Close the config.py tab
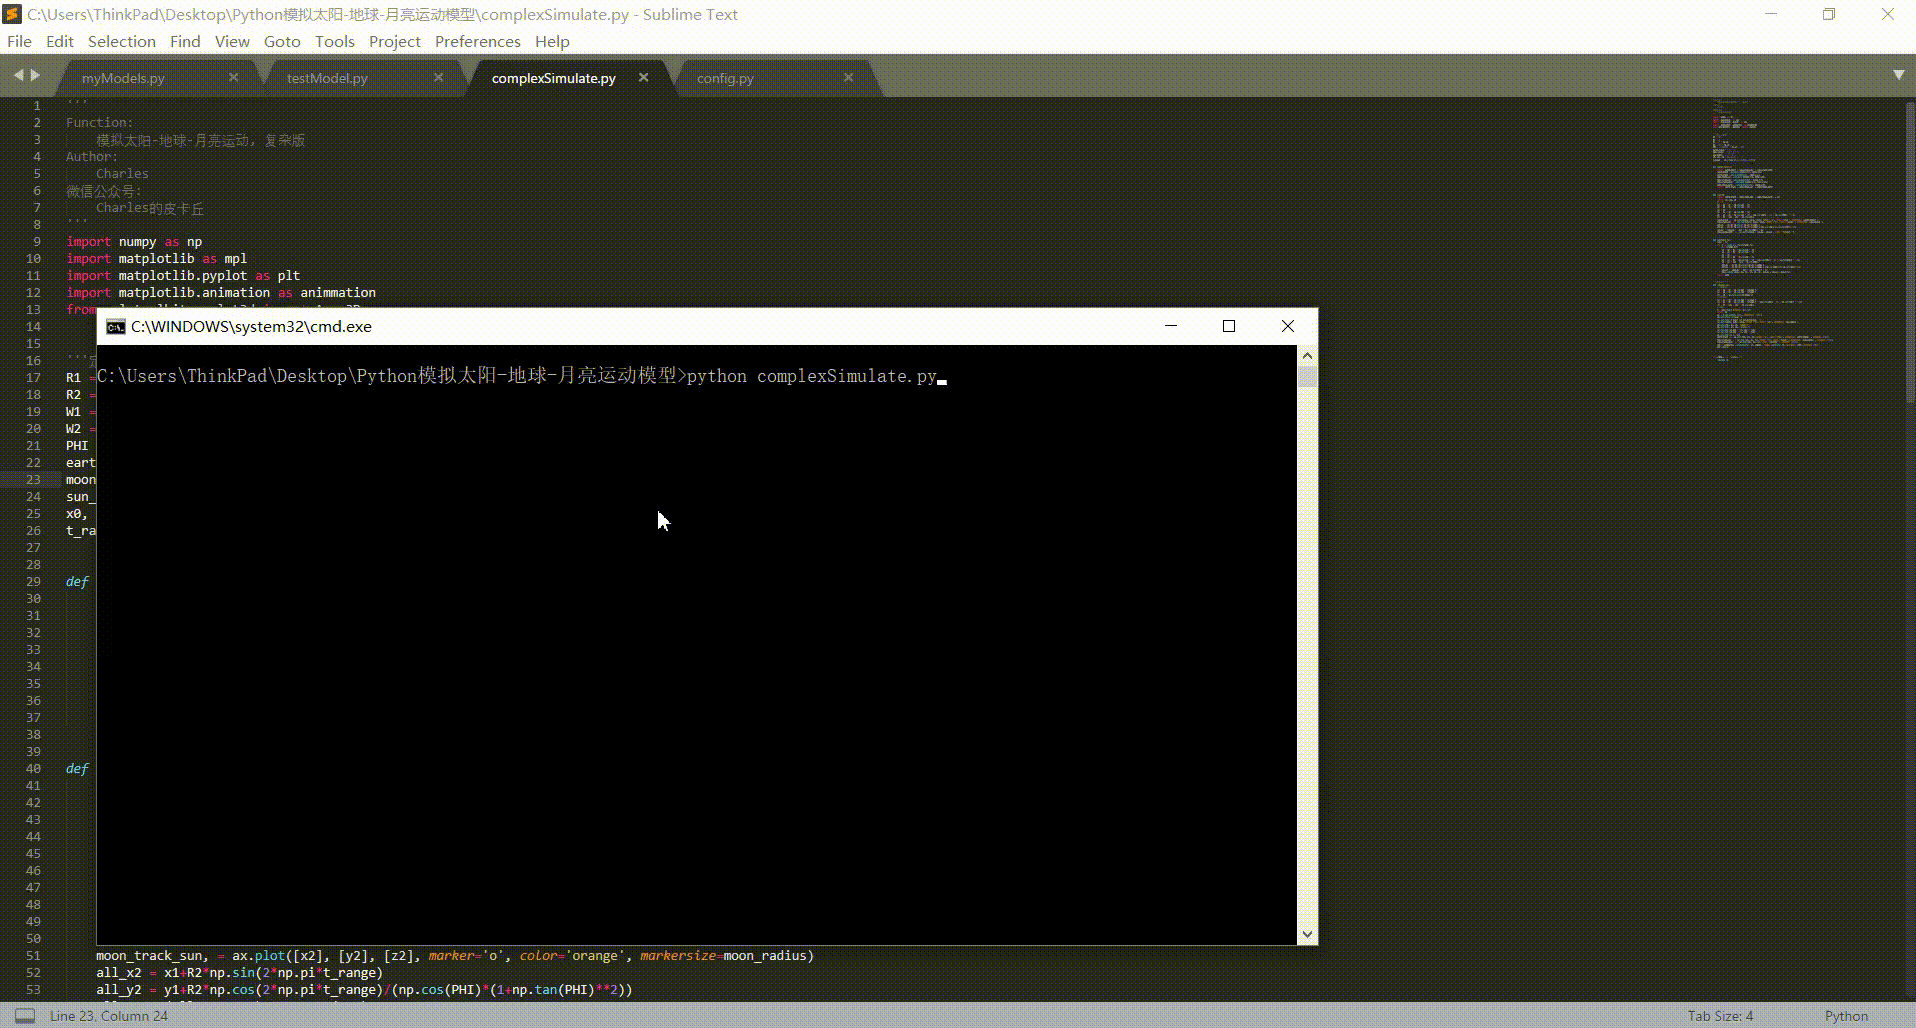 click(x=849, y=77)
